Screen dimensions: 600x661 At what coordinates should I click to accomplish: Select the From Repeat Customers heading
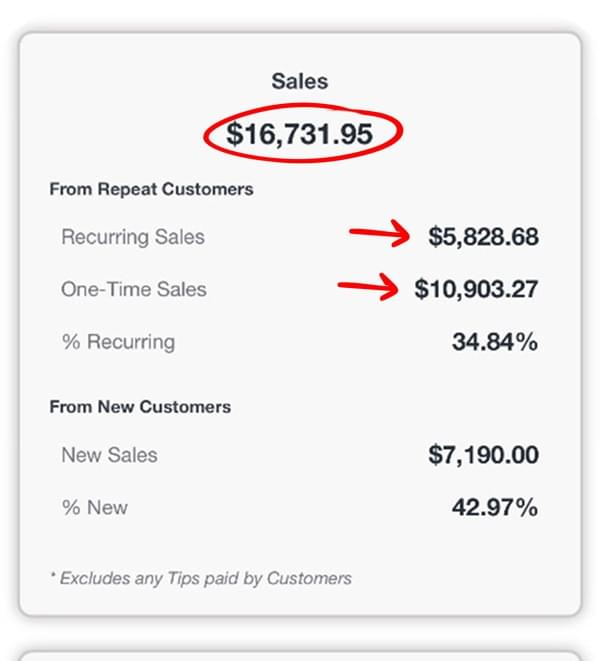pos(151,189)
